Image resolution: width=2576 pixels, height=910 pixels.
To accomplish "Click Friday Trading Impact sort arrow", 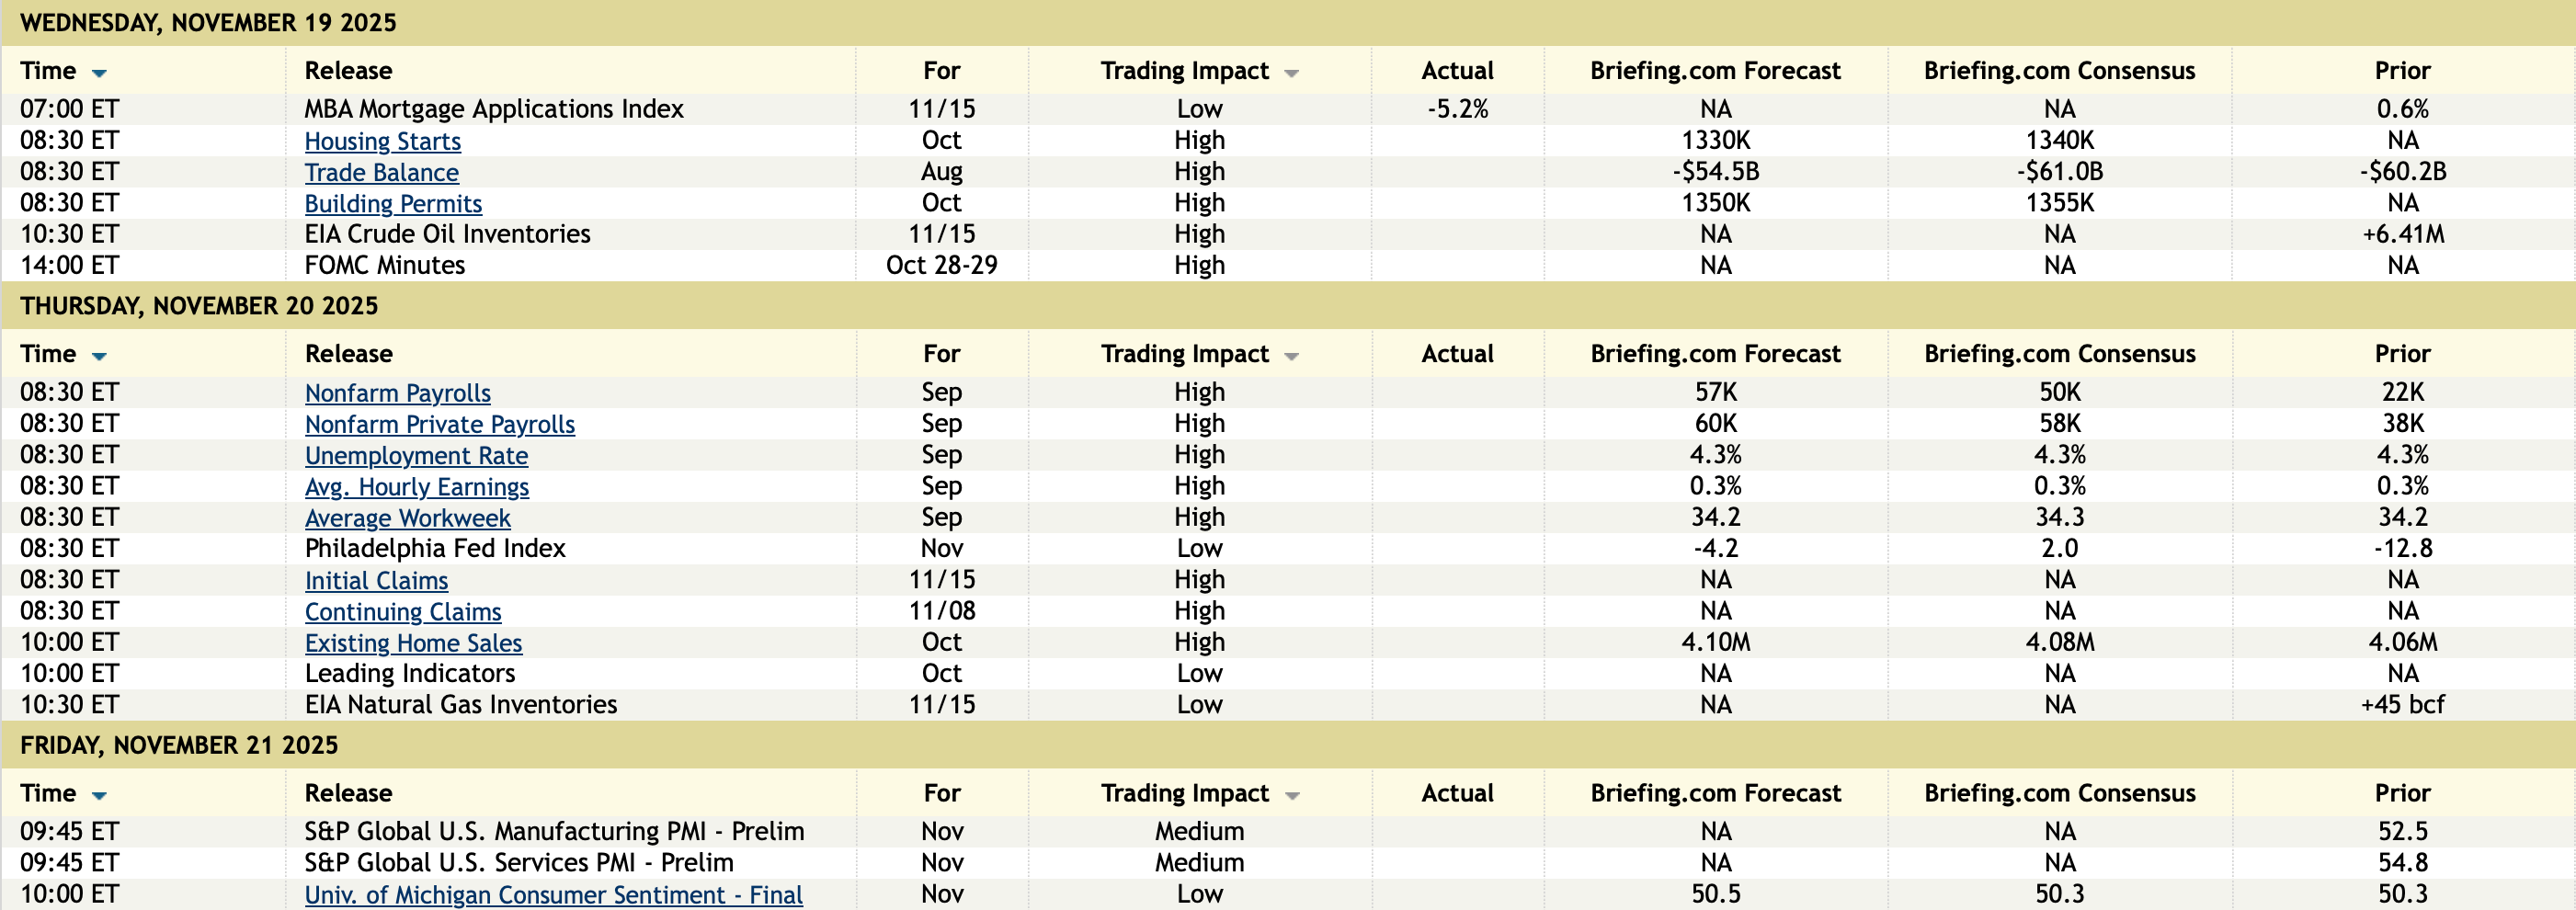I will 1291,795.
